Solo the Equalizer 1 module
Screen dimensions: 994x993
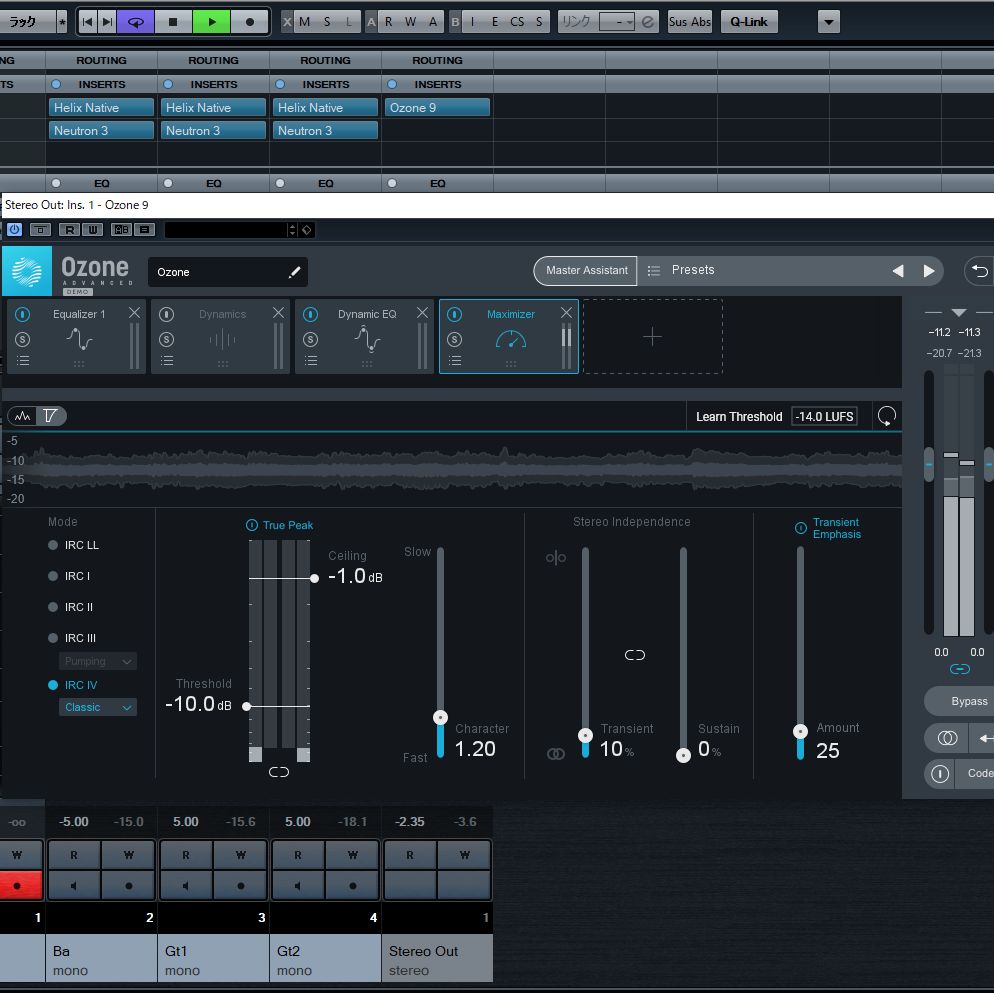(x=22, y=339)
